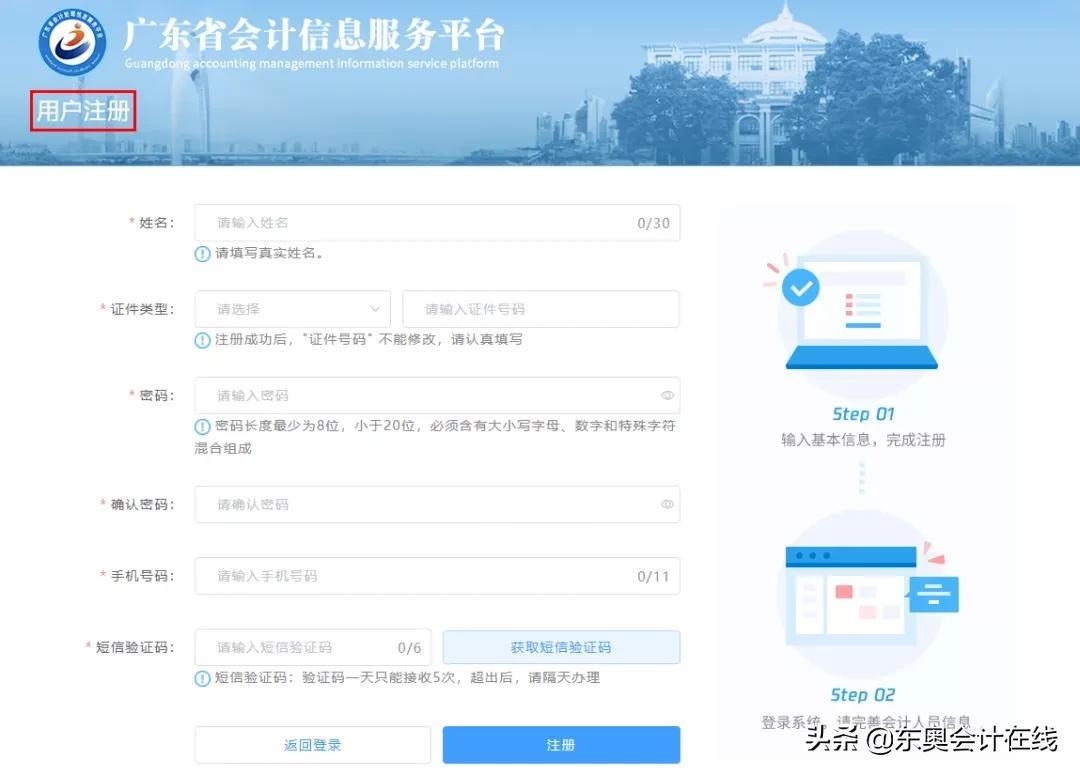Click the Step 02 label
The width and height of the screenshot is (1080, 775).
click(x=863, y=695)
